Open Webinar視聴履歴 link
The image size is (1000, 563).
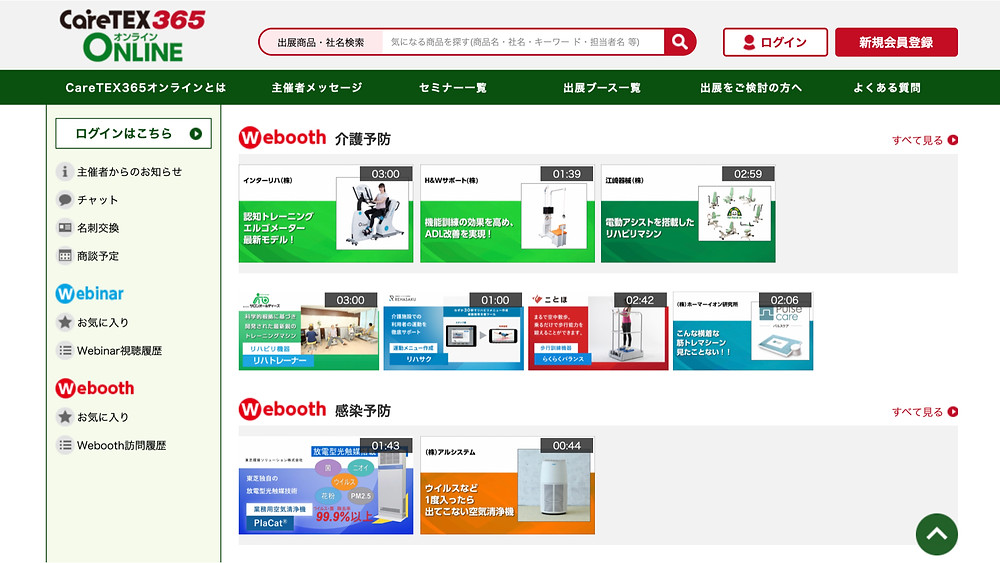[119, 351]
